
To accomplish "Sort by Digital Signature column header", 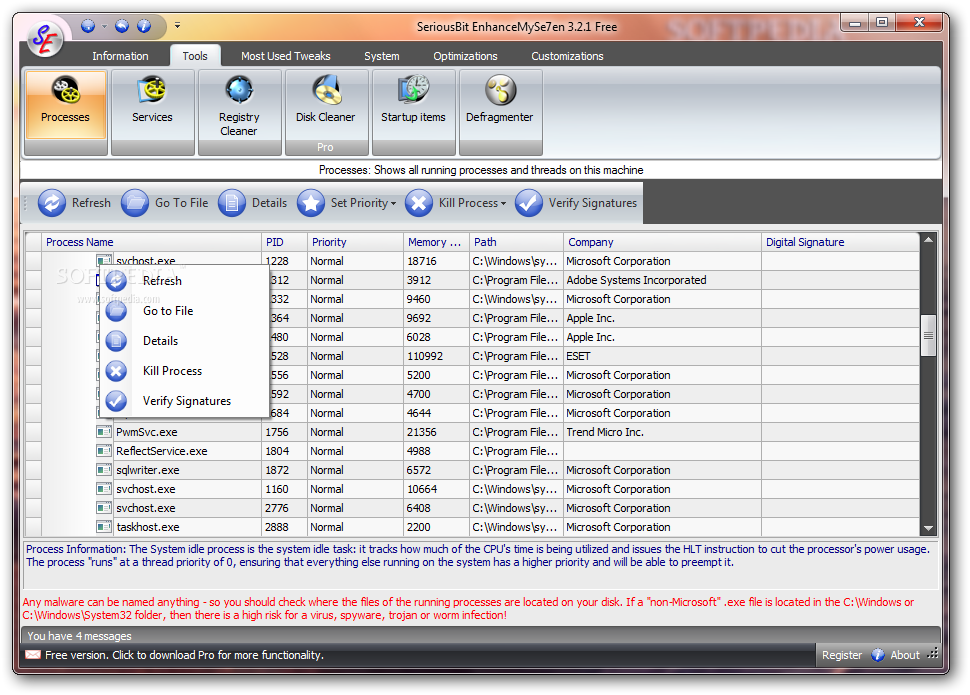I will coord(840,242).
